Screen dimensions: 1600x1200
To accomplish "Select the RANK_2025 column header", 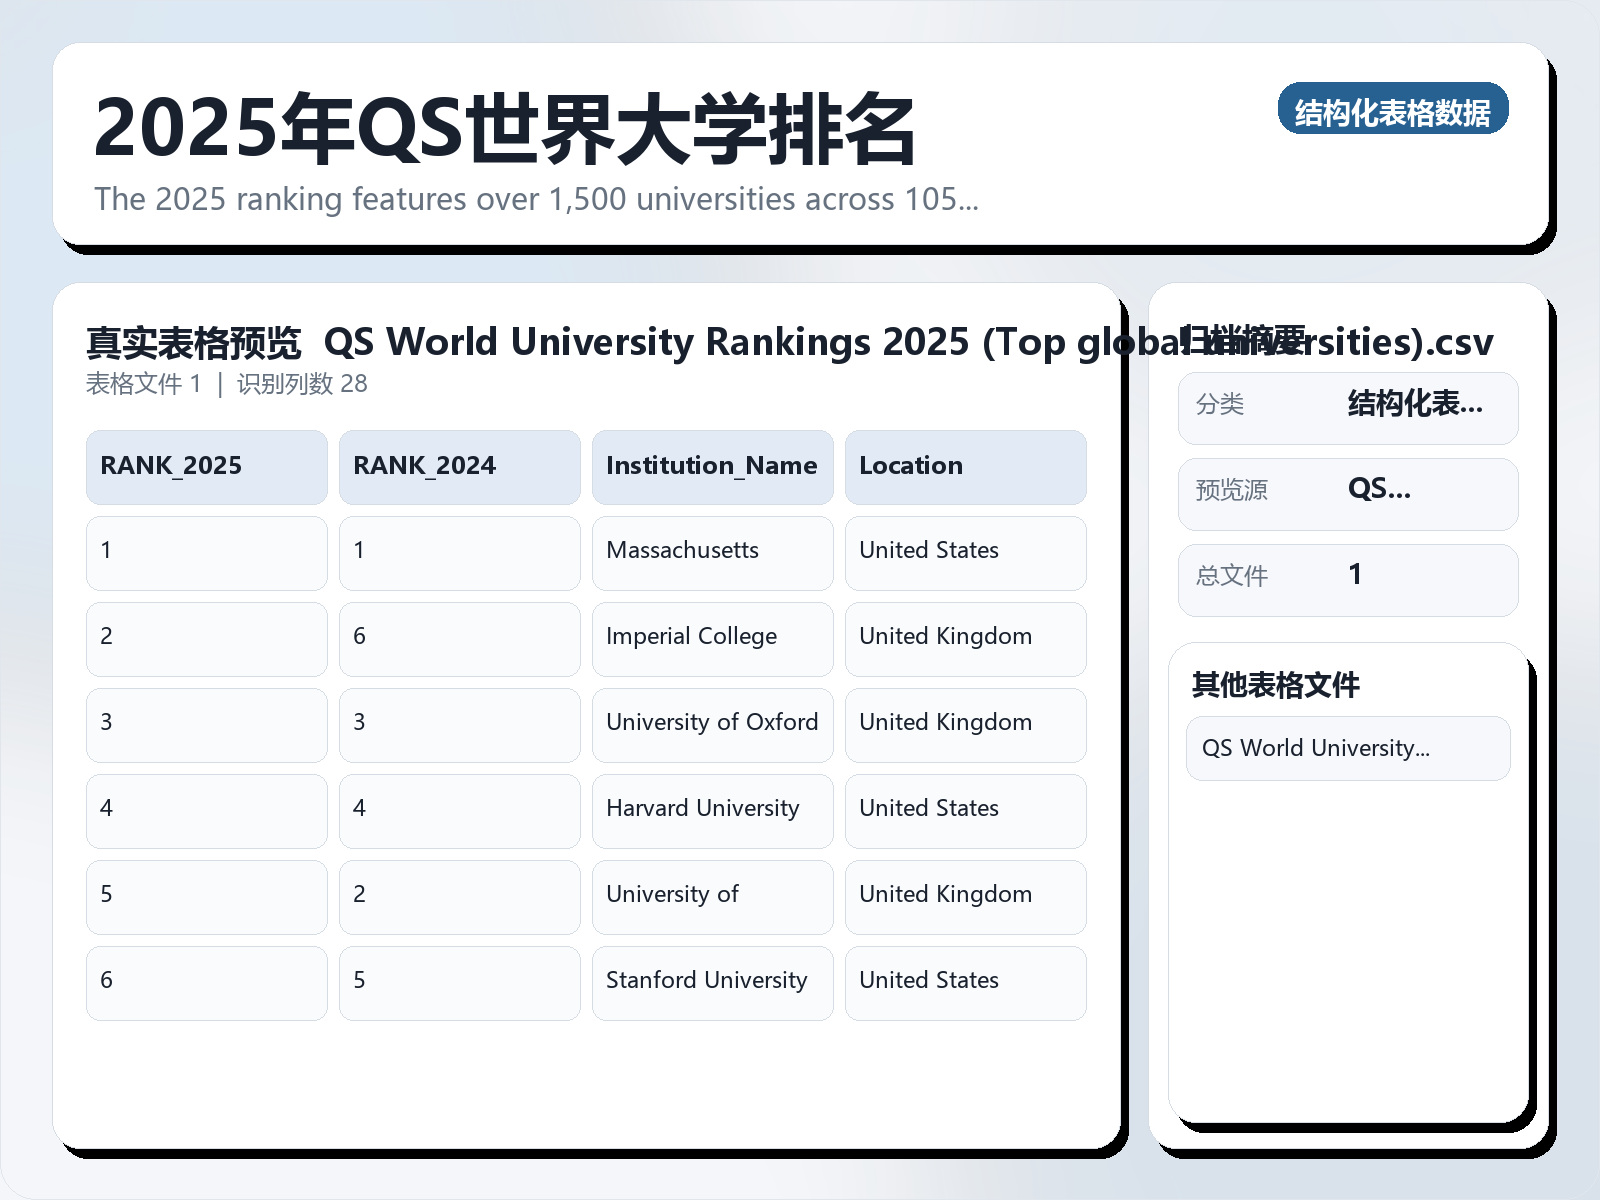I will point(206,466).
